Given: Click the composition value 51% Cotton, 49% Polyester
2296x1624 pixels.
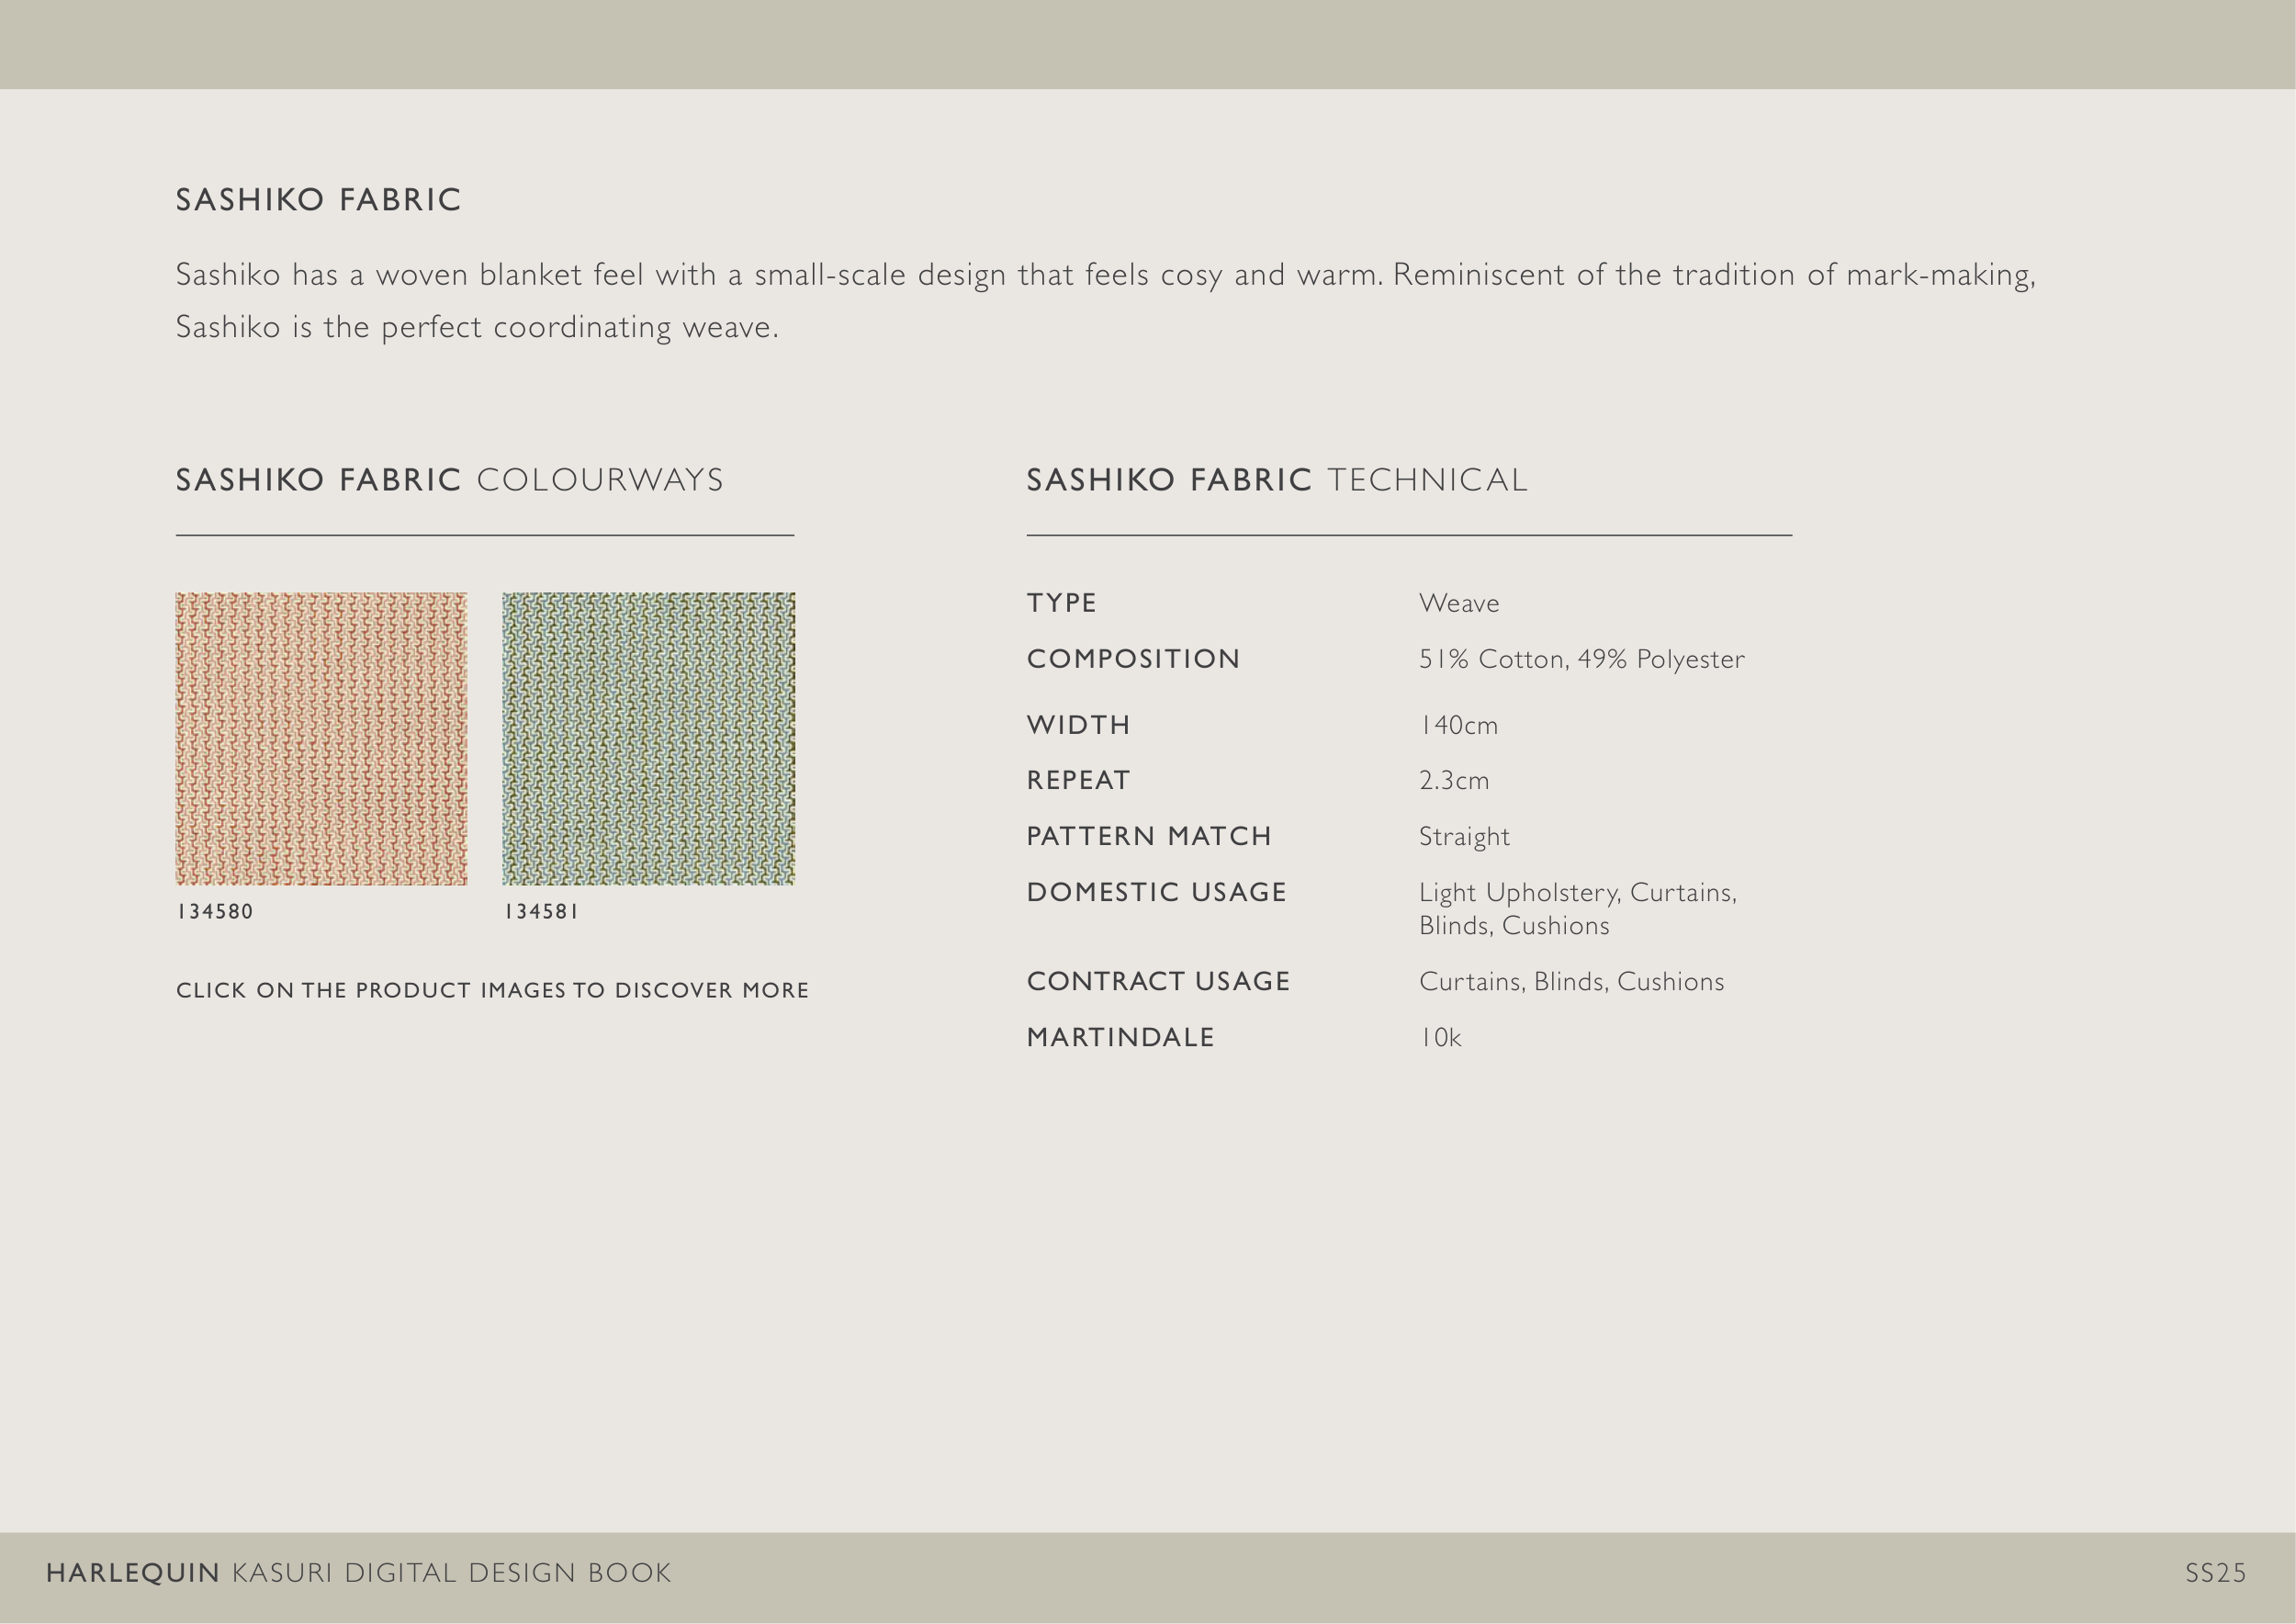Looking at the screenshot, I should coord(1581,659).
